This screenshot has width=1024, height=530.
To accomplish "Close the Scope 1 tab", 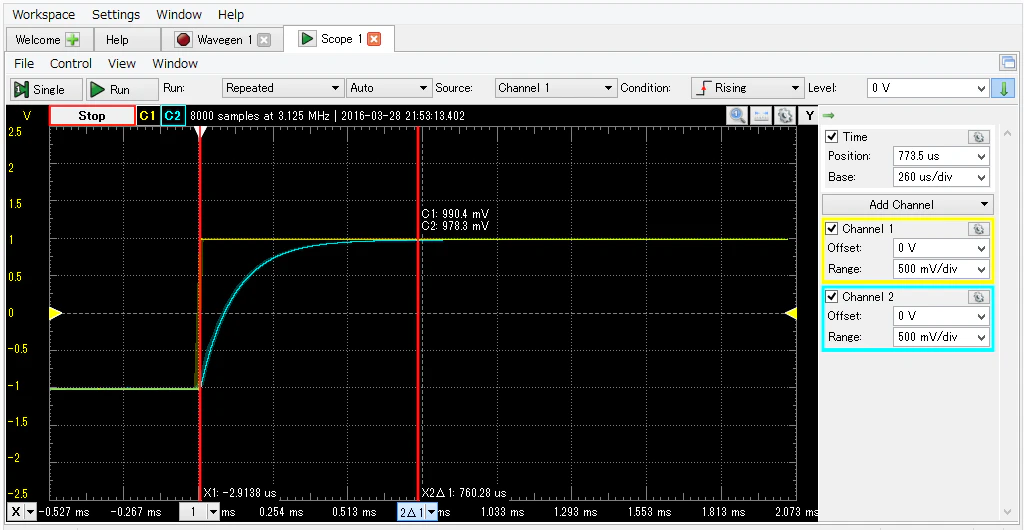I will (x=374, y=39).
